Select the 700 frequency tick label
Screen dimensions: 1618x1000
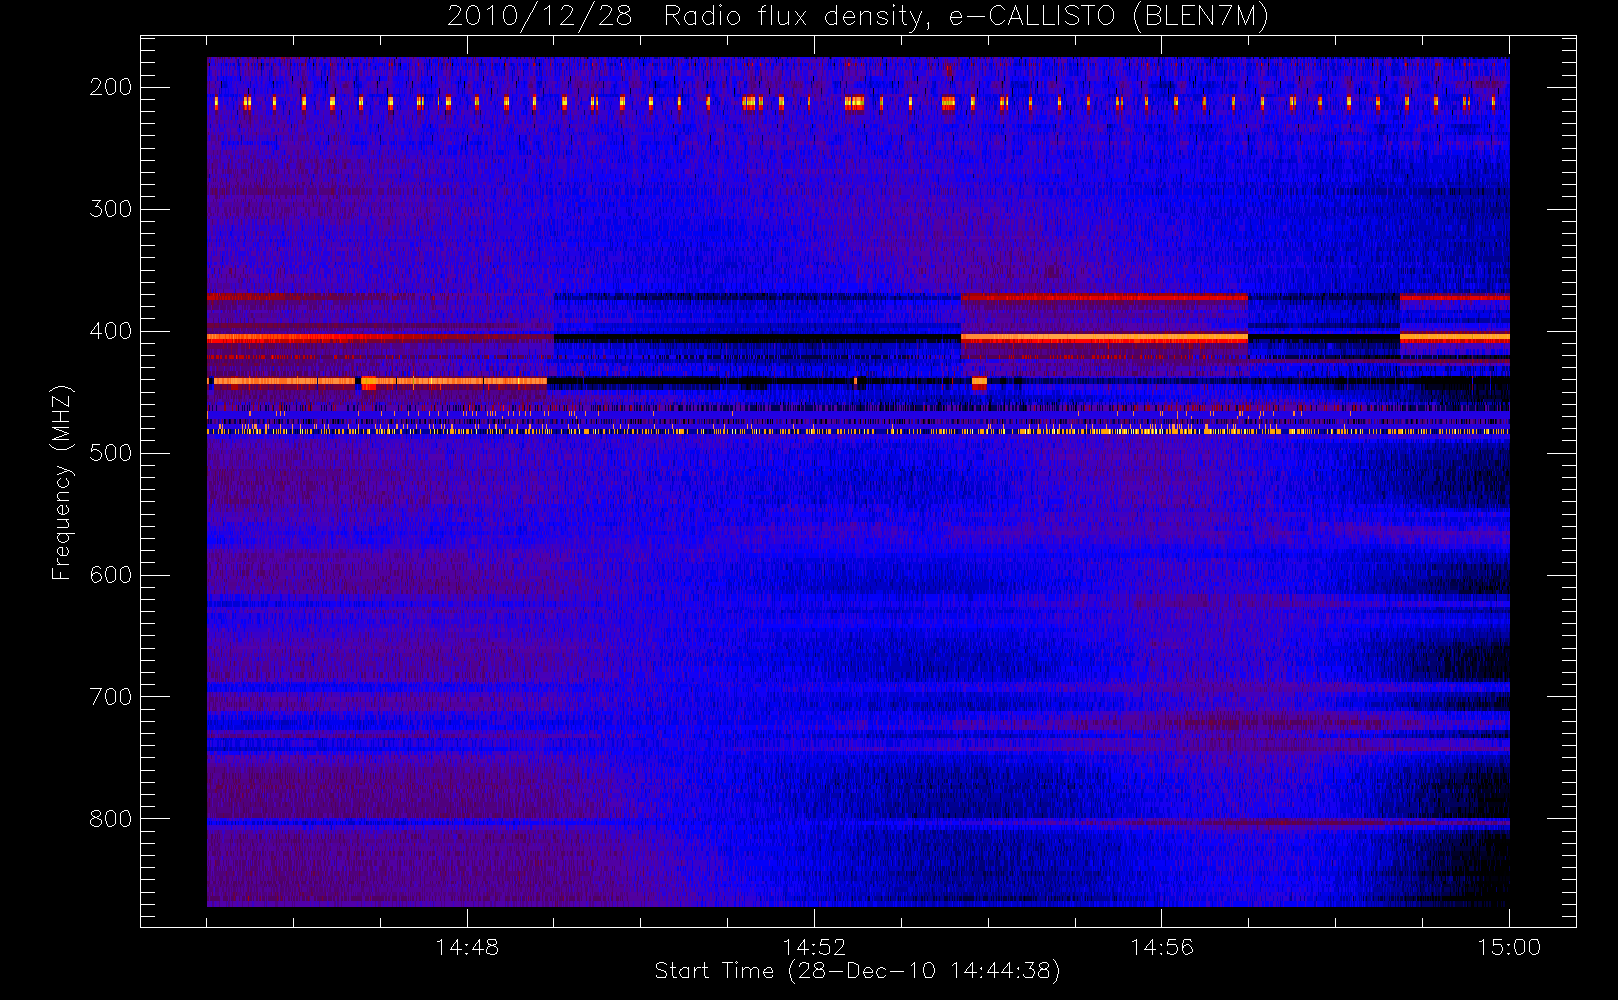[111, 697]
